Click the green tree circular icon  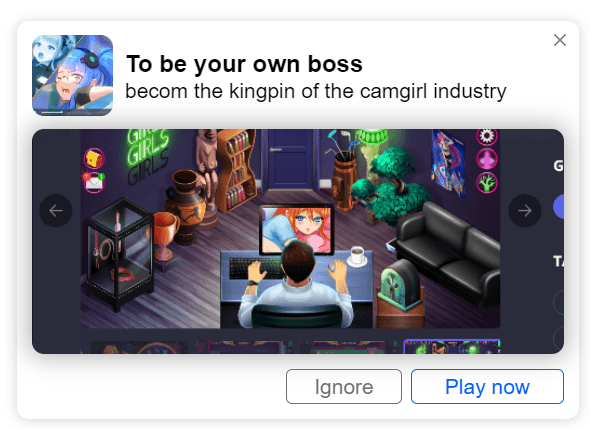(487, 183)
